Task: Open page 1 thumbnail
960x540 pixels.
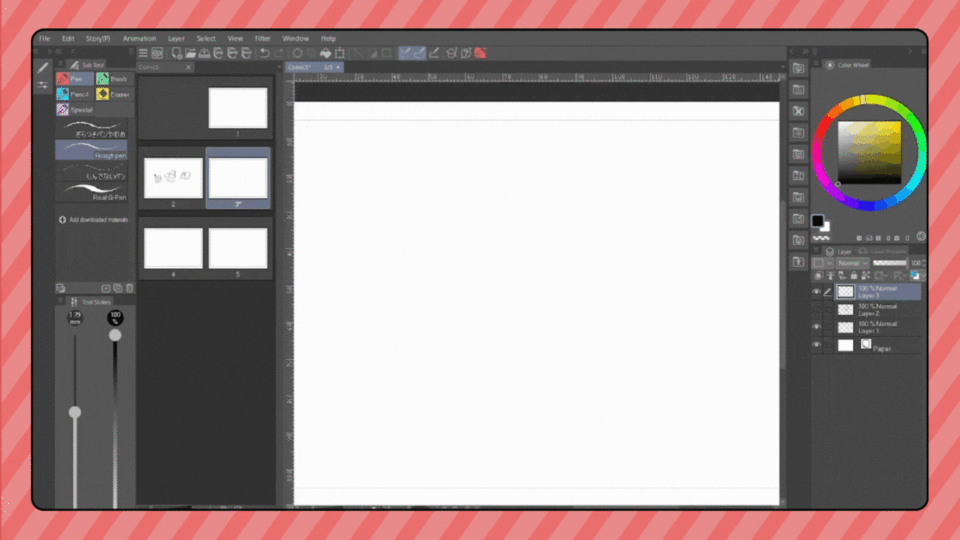Action: pos(238,108)
